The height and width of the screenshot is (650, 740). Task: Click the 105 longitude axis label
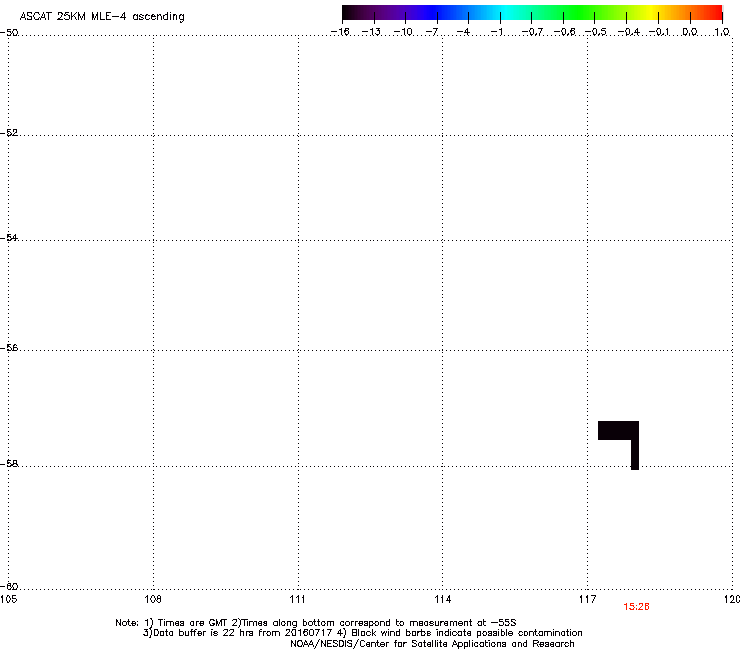pos(8,599)
